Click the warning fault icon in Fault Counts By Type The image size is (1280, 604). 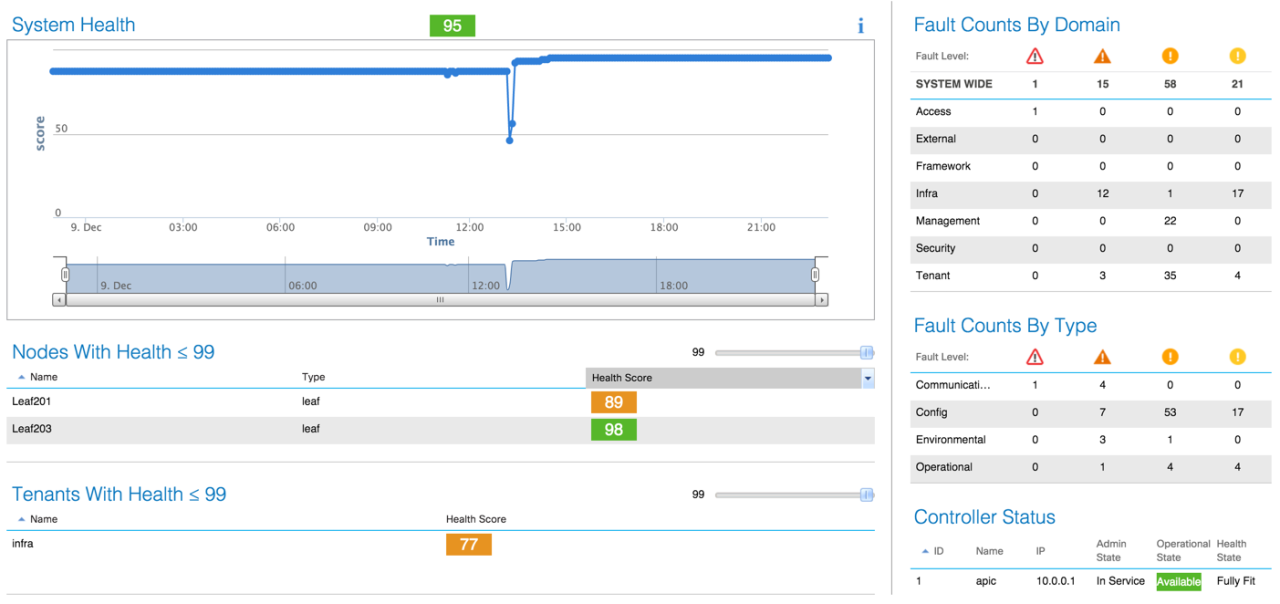[1237, 357]
